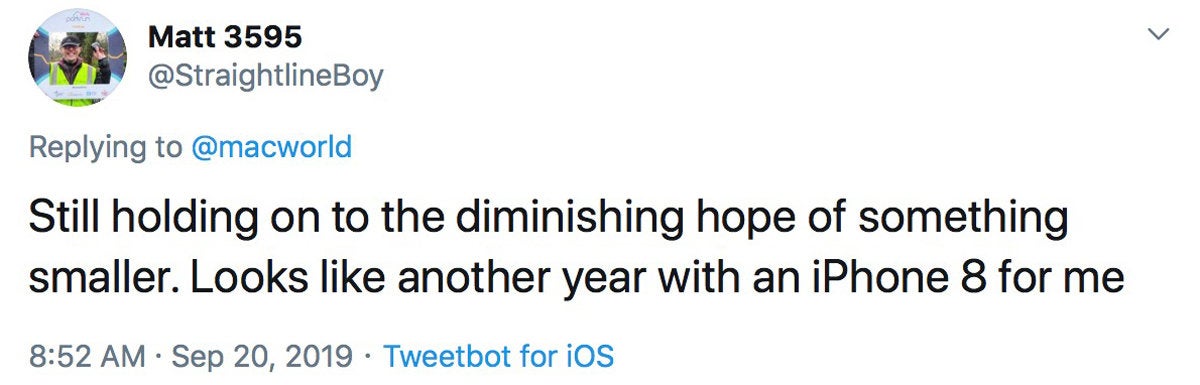Viewport: 1200px width, 385px height.
Task: Open the tweet options chevron menu
Action: click(x=1158, y=35)
